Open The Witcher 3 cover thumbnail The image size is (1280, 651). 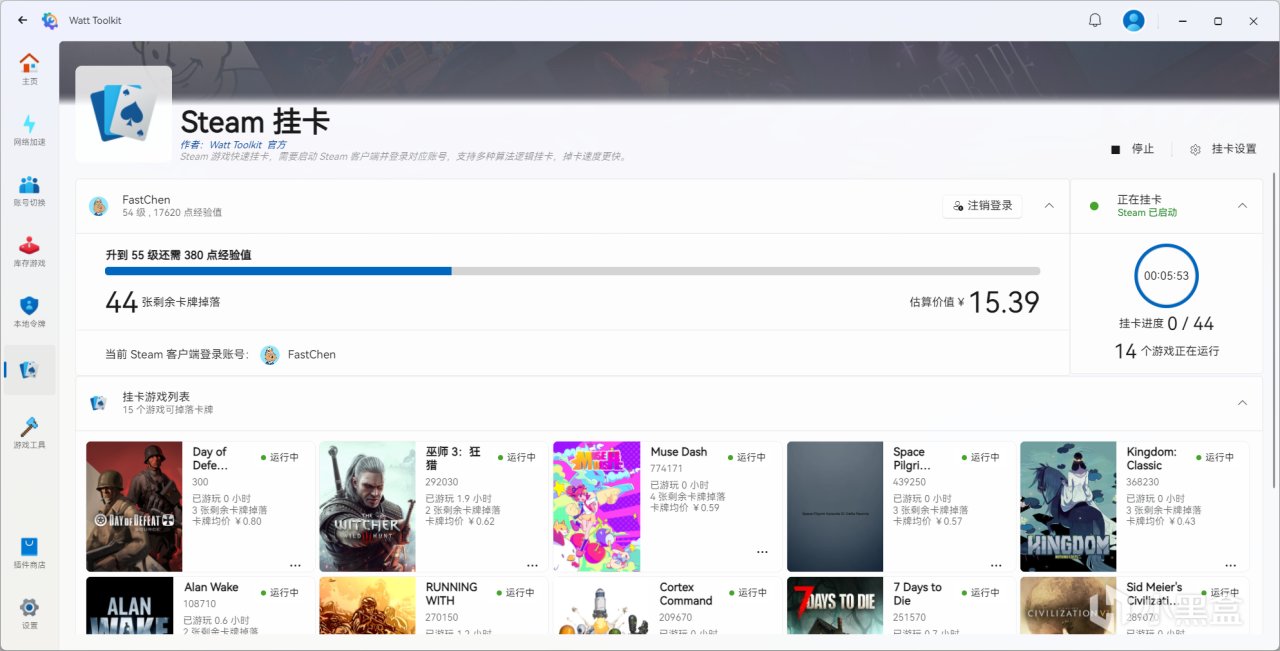pos(367,507)
